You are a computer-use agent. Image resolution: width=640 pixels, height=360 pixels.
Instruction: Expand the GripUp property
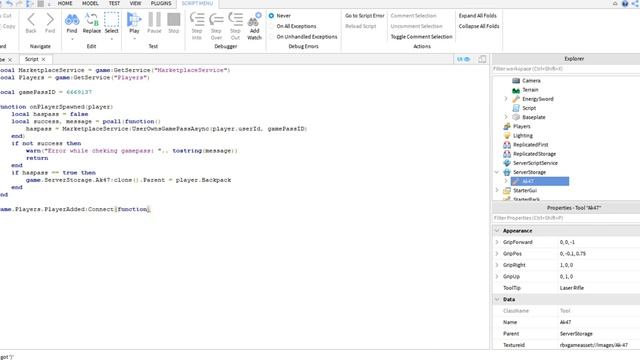point(497,276)
